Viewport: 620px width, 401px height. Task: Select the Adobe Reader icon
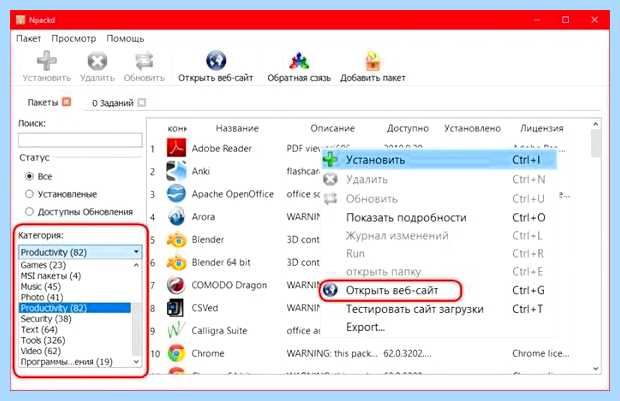tap(176, 148)
